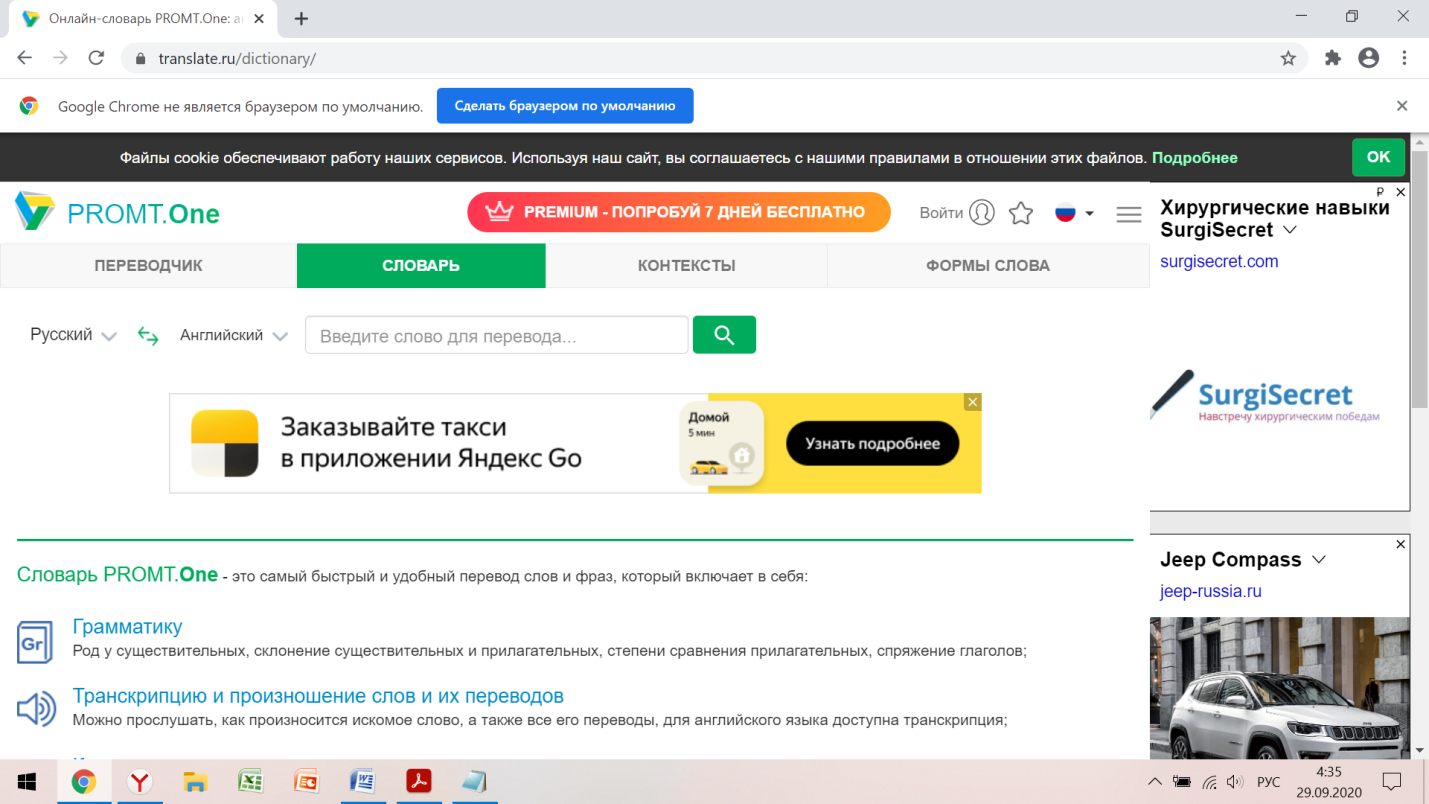Switch to the ПЕРЕВОДЧИК tab

click(148, 266)
